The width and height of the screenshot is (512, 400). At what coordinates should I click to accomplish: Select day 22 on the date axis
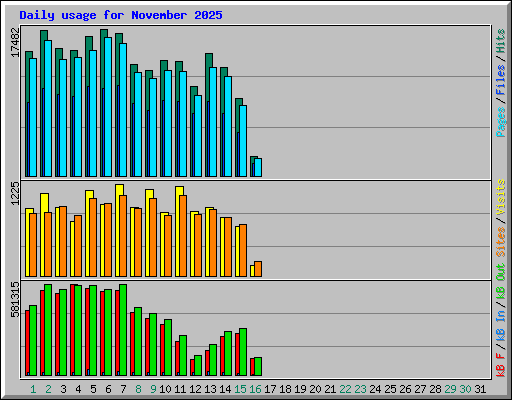tap(345, 389)
